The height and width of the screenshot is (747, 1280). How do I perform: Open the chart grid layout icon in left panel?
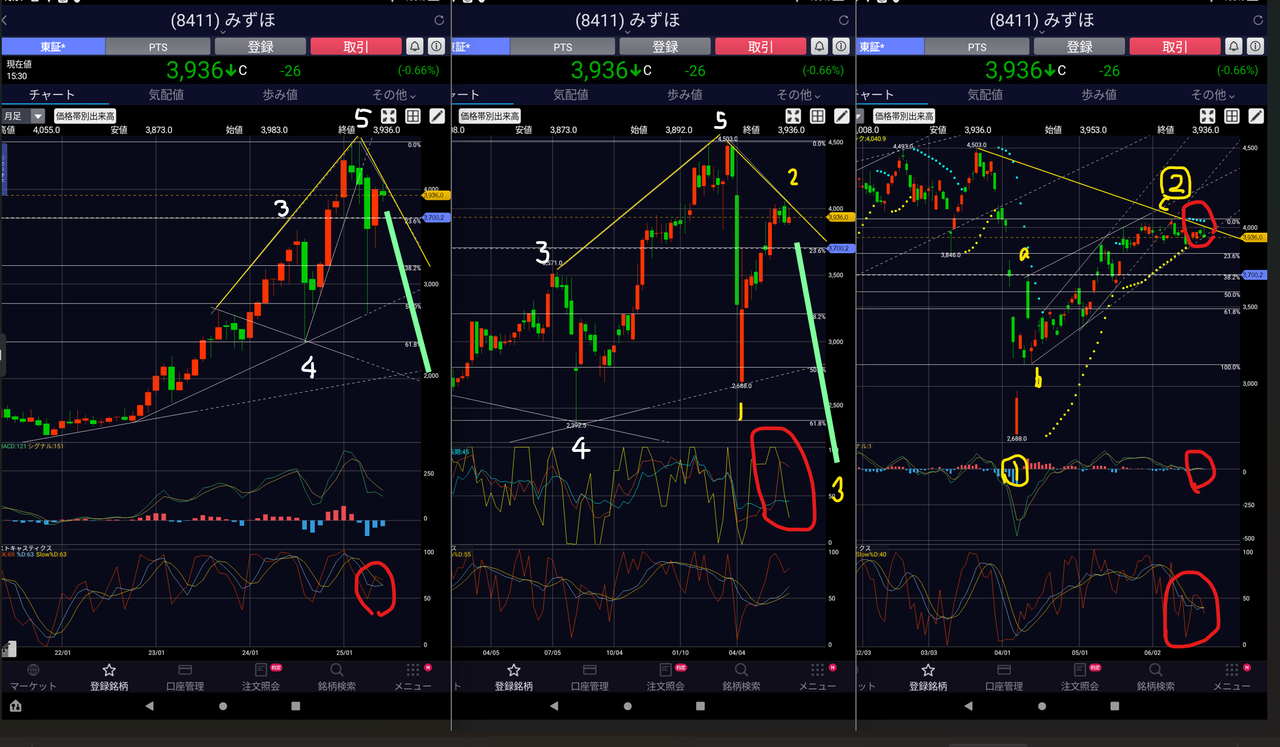412,116
